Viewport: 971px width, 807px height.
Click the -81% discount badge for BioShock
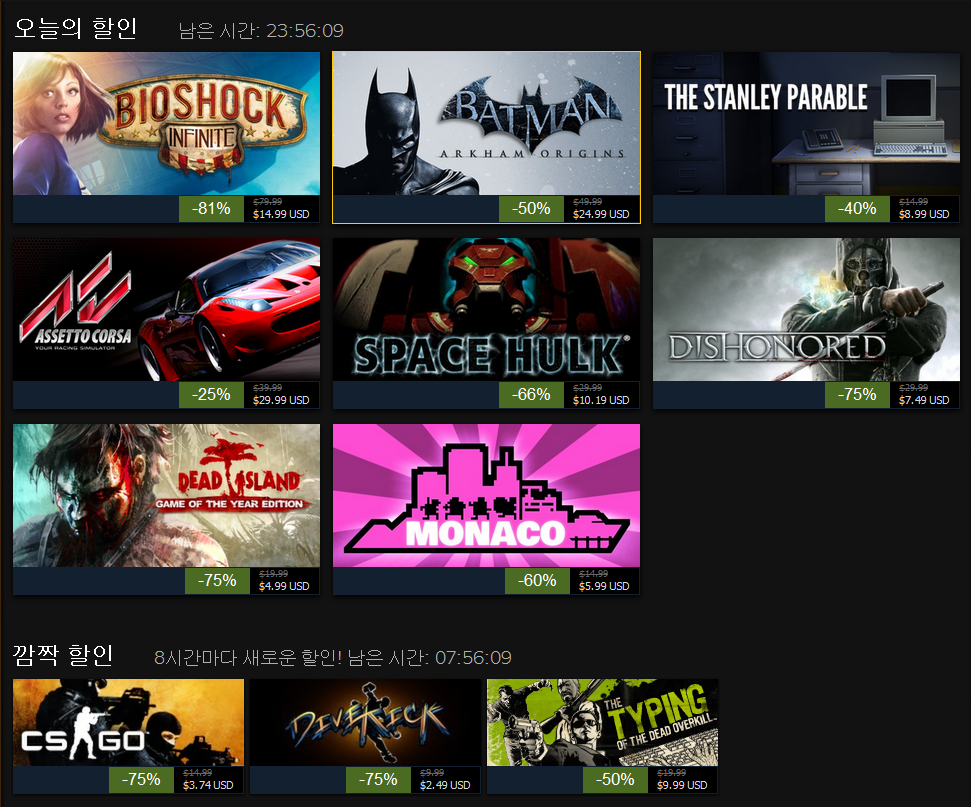211,209
